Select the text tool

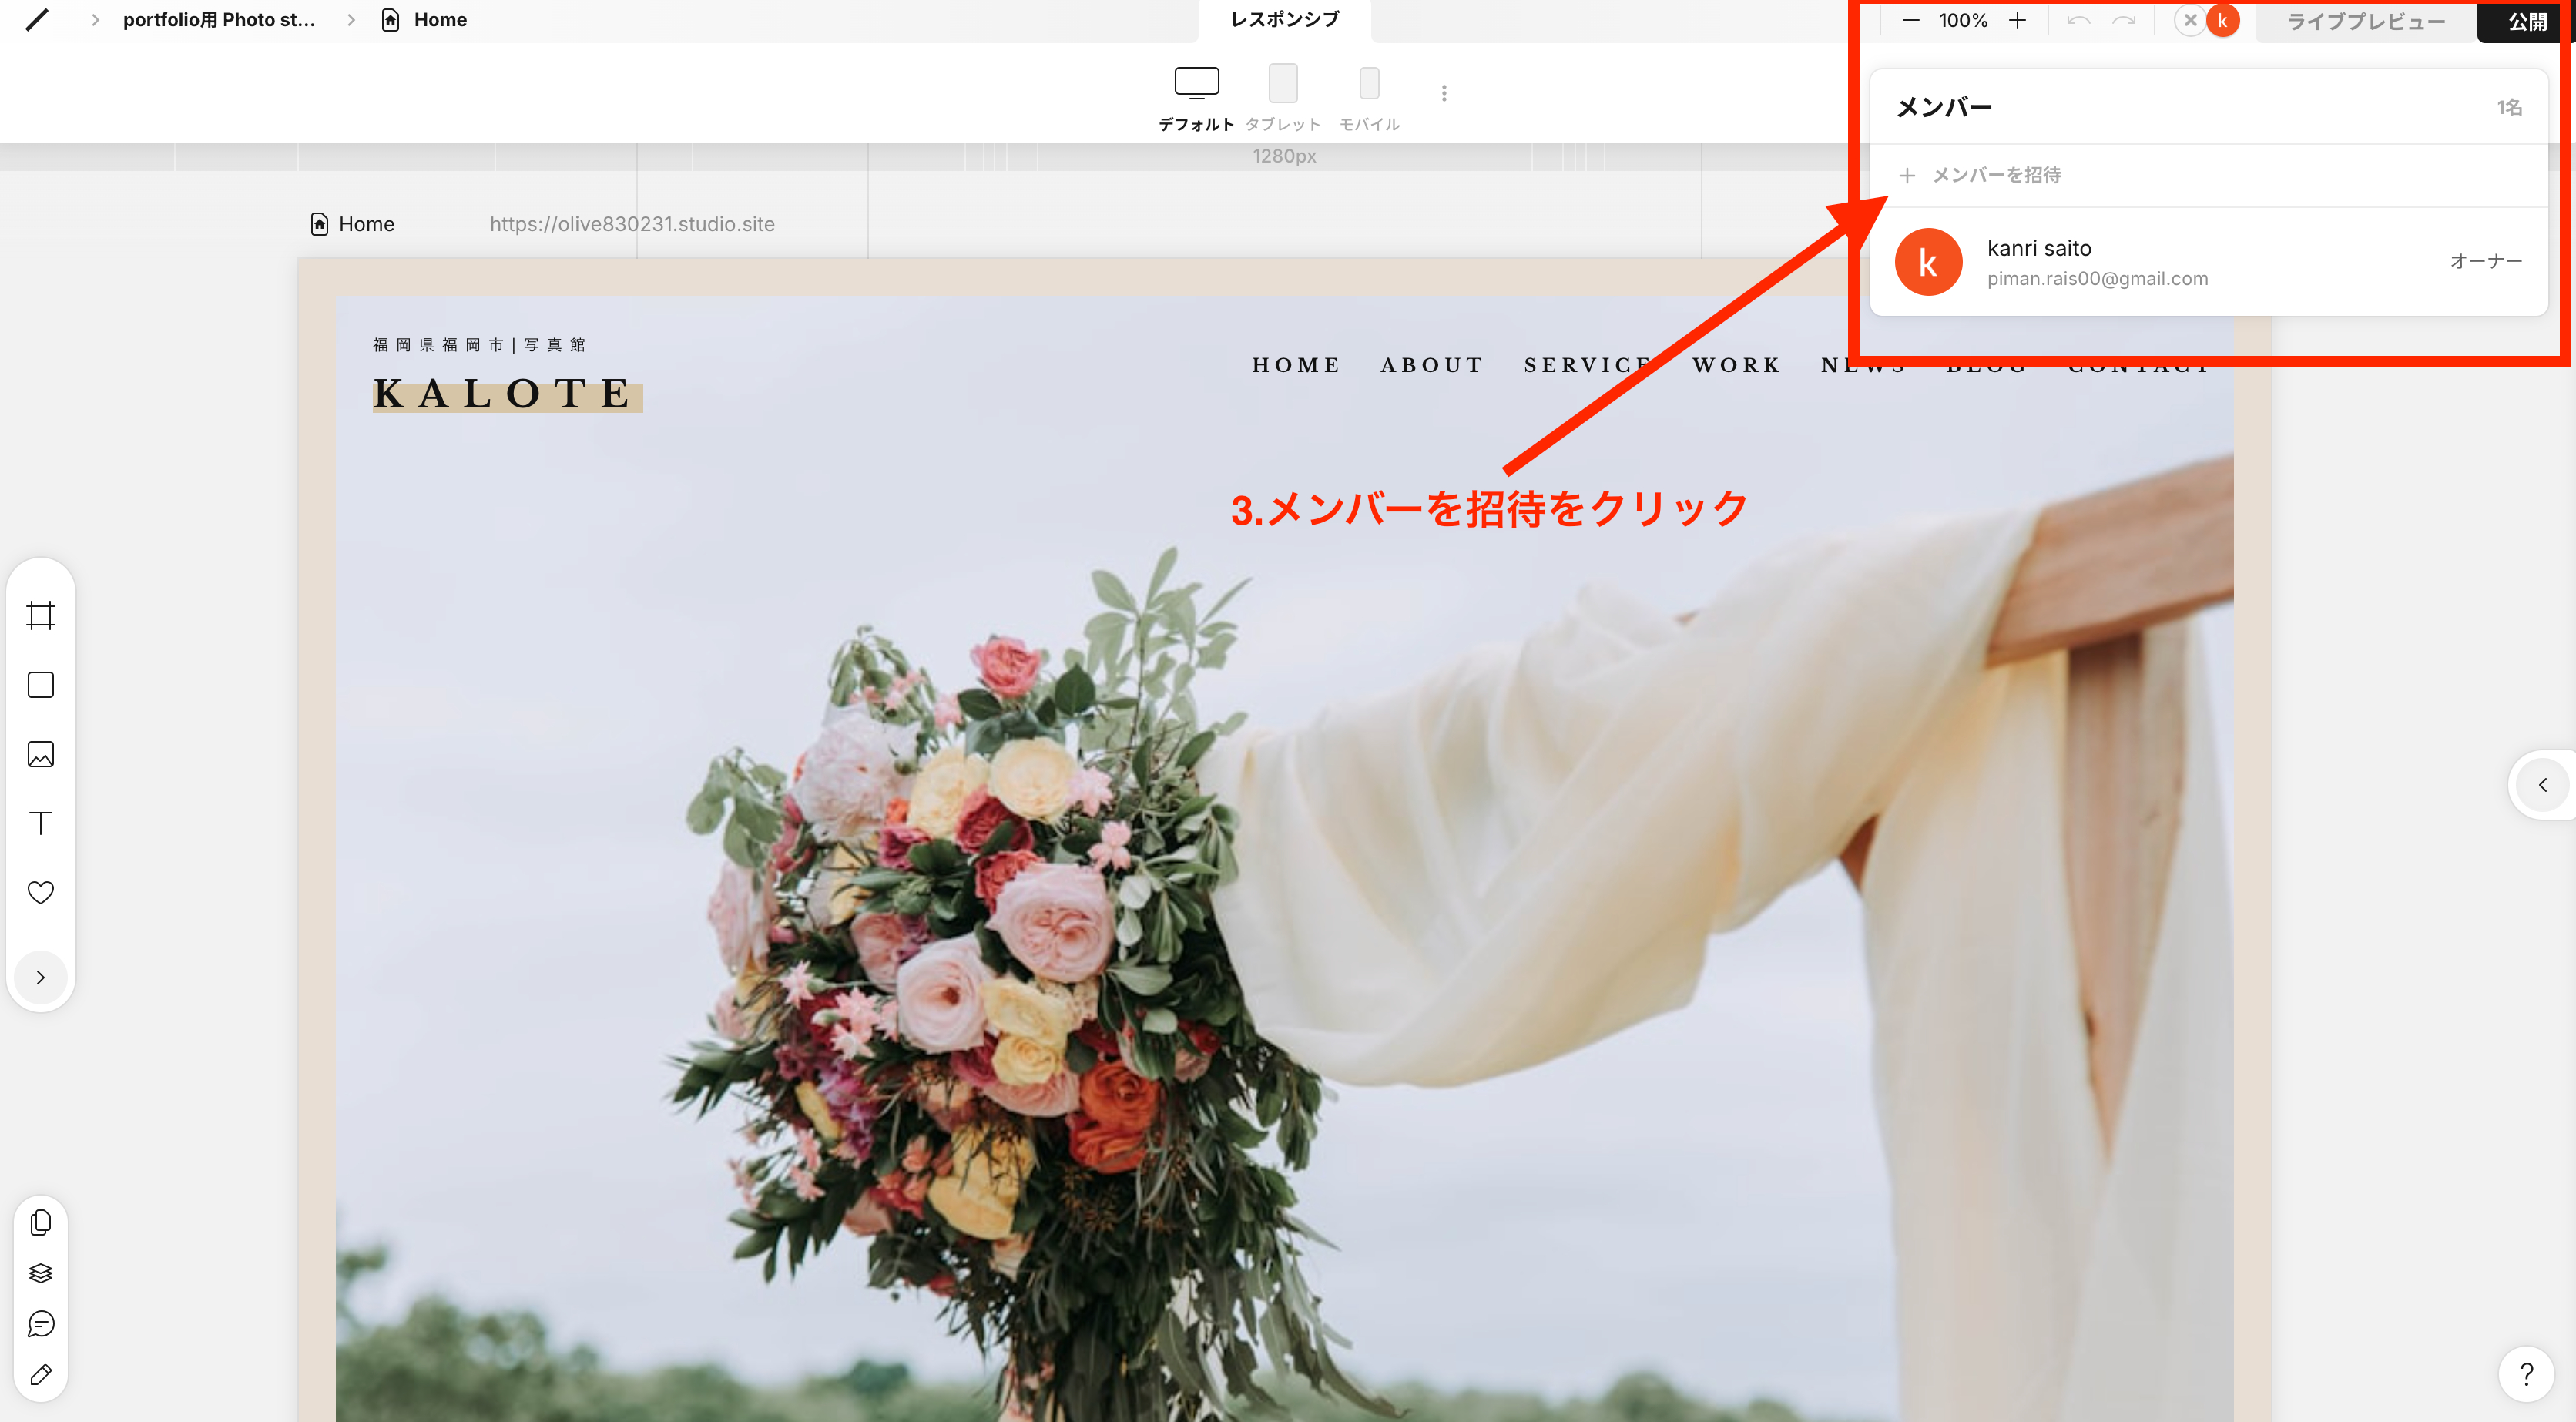(41, 823)
